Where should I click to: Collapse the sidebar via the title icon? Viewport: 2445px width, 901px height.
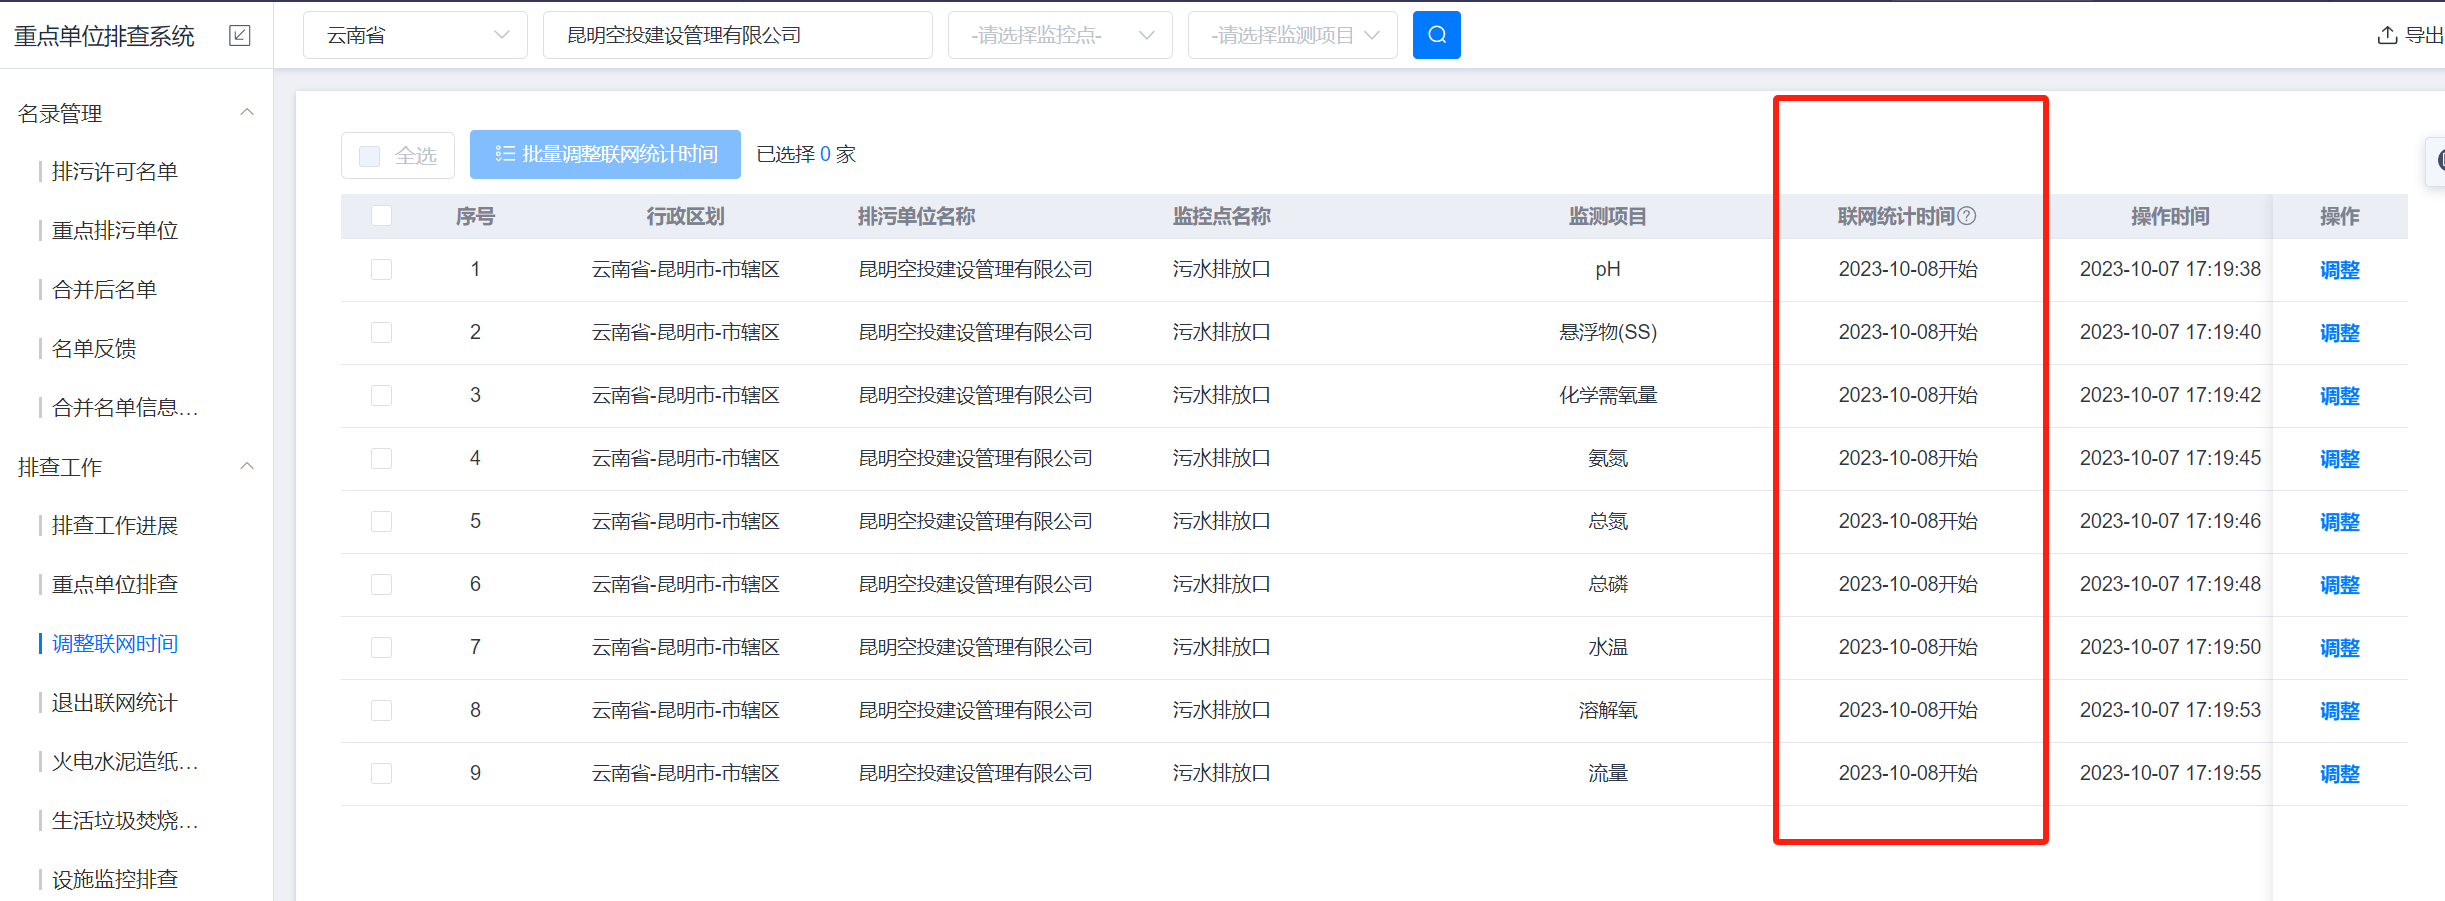(240, 36)
